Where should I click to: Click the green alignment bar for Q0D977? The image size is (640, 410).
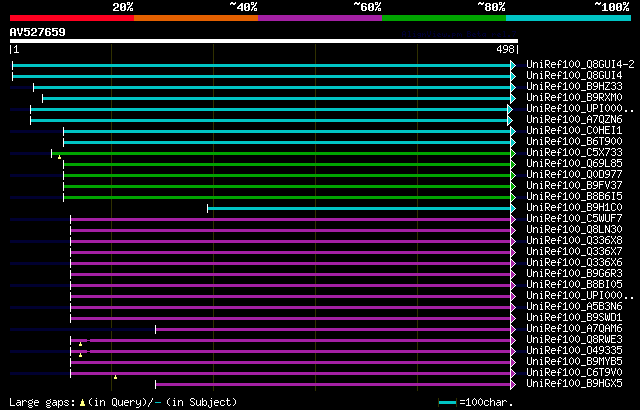[287, 175]
